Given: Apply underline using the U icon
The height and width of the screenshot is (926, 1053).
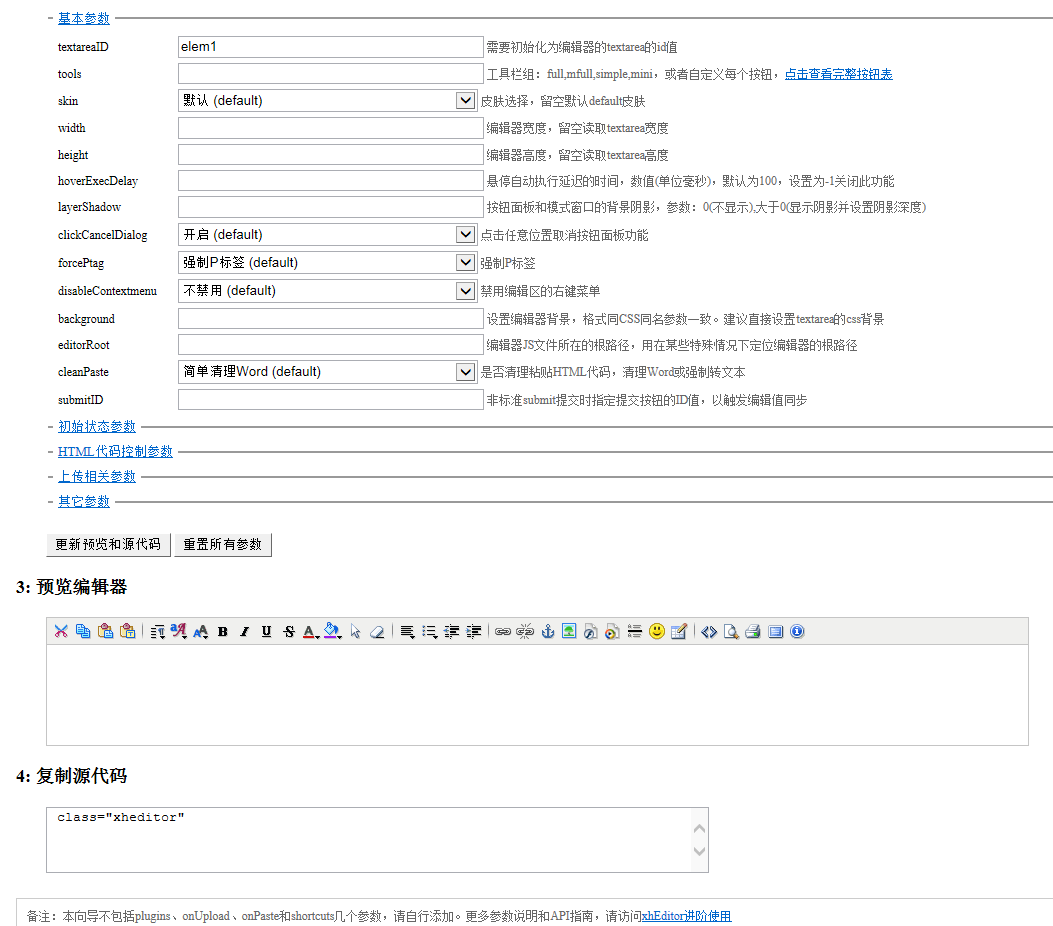Looking at the screenshot, I should (x=266, y=631).
